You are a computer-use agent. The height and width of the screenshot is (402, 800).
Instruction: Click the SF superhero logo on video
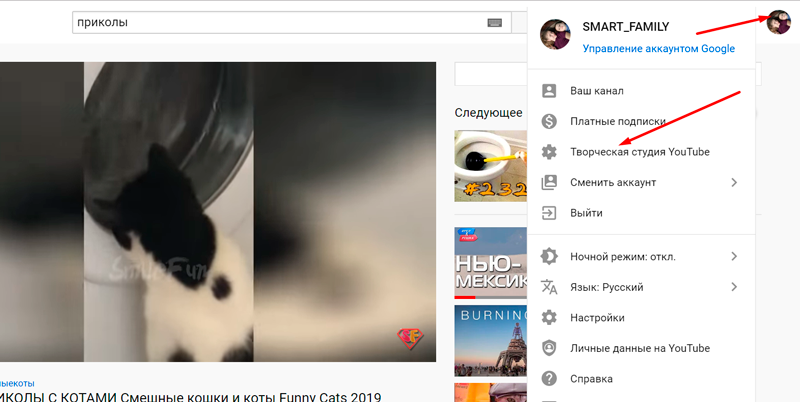[x=410, y=339]
